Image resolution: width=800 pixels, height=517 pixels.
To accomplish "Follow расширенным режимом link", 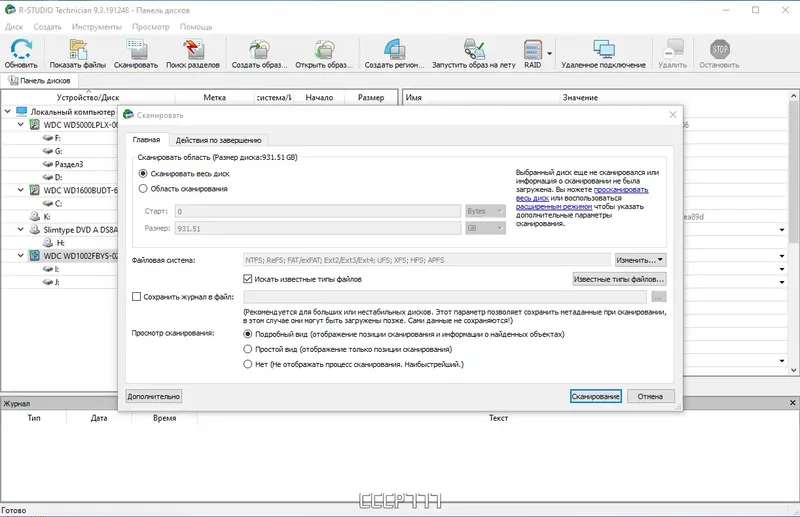I will pos(554,207).
